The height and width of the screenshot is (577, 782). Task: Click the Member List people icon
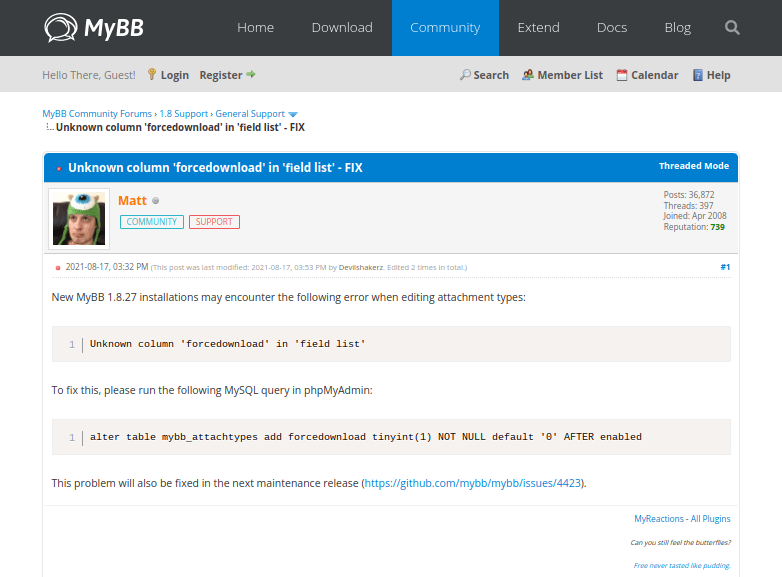coord(528,75)
